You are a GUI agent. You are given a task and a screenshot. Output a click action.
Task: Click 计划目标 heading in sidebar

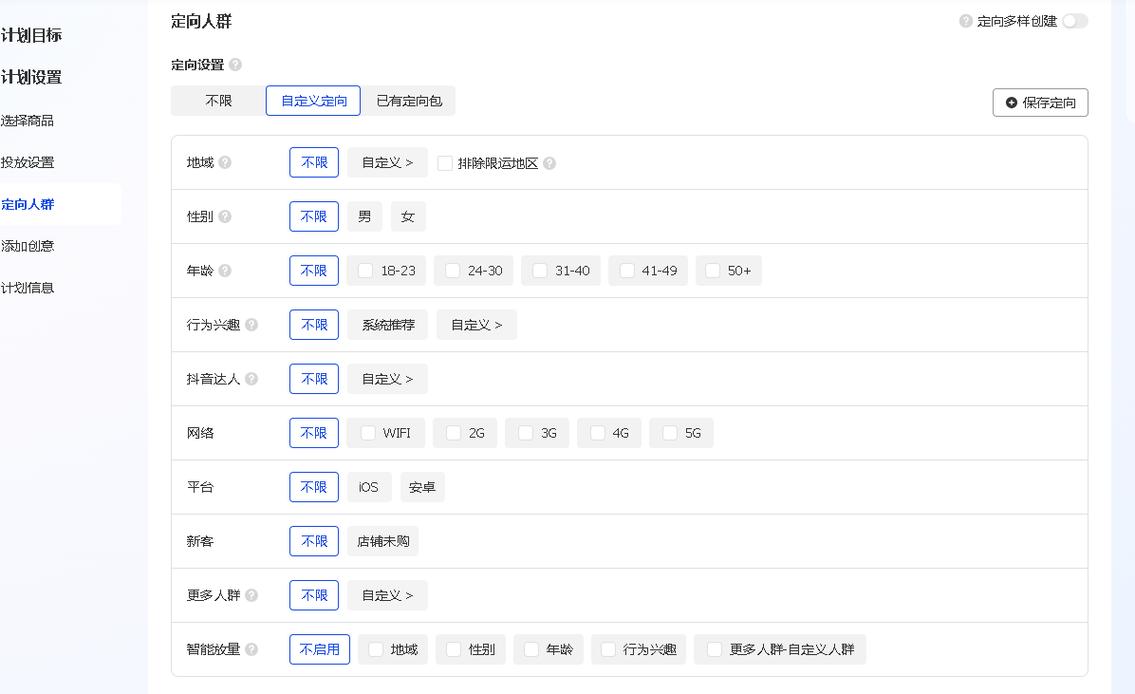(x=31, y=35)
